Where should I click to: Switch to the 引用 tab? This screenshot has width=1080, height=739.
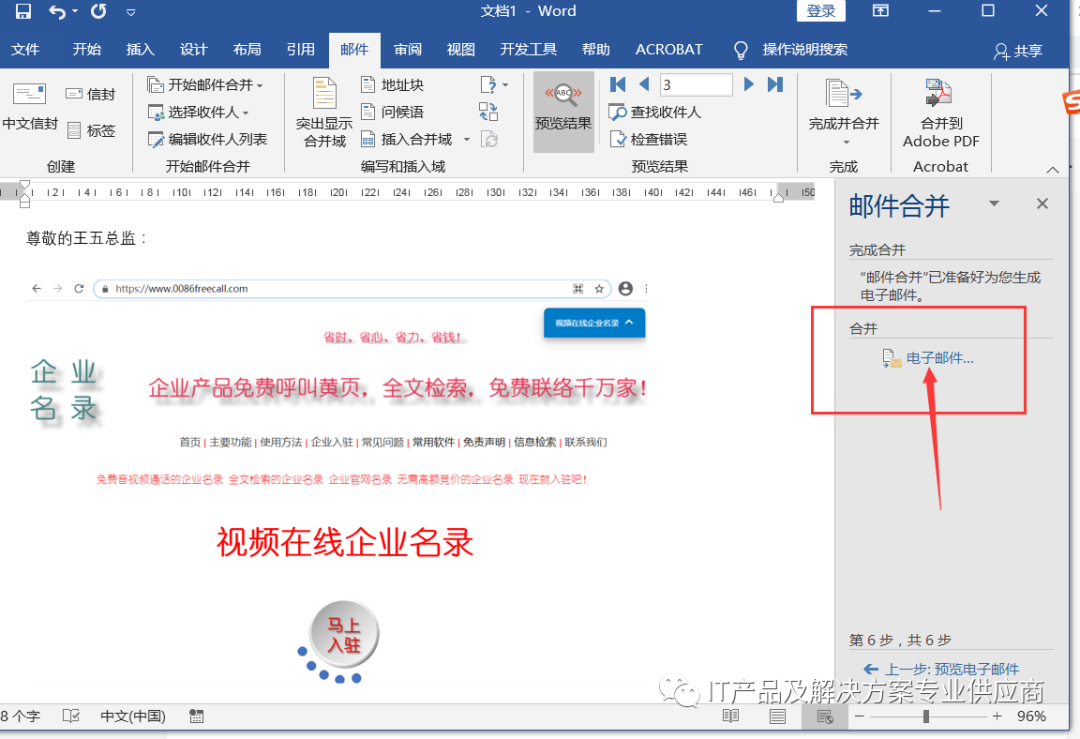pos(300,50)
